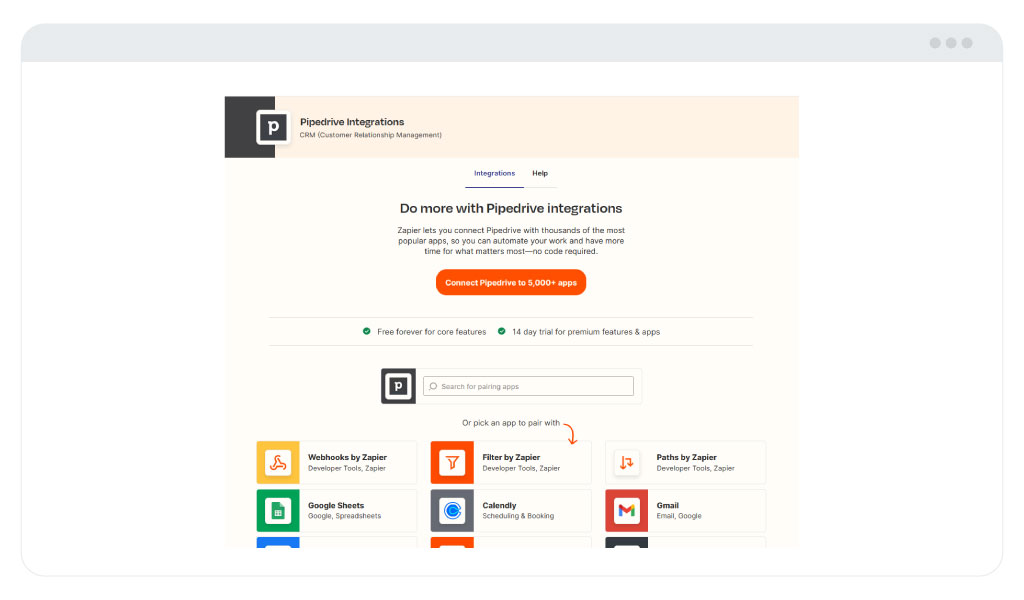1024x600 pixels.
Task: Open the Webhooks by Zapier icon
Action: click(278, 462)
